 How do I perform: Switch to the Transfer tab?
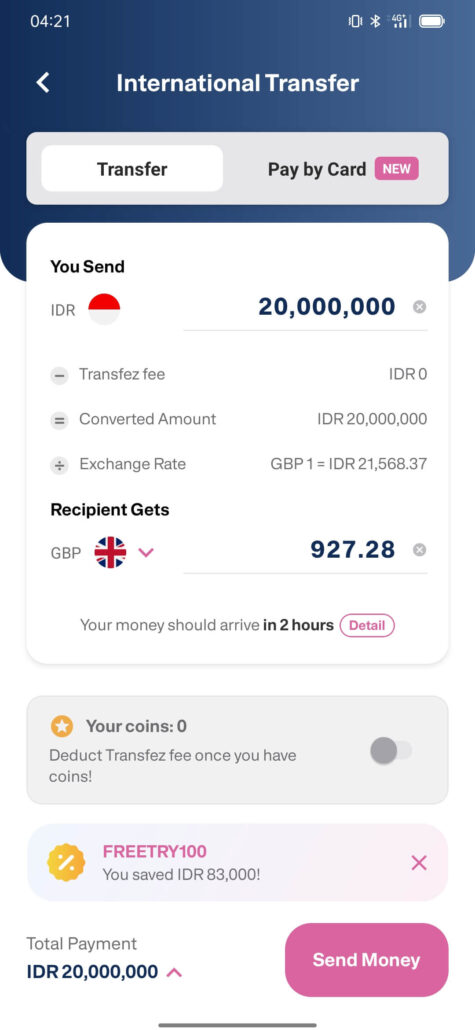pyautogui.click(x=132, y=169)
